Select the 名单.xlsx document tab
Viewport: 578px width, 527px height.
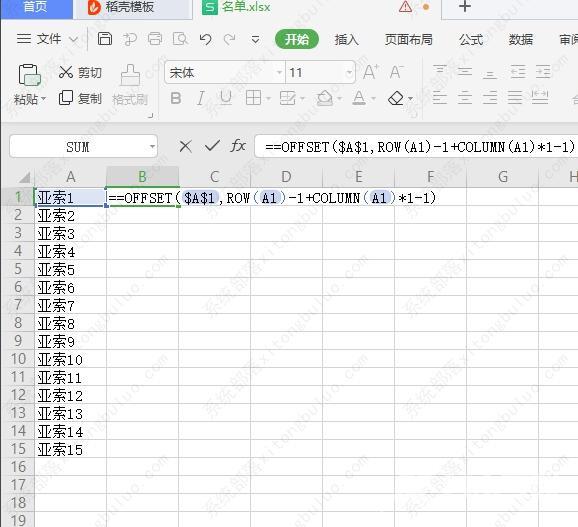coord(246,7)
